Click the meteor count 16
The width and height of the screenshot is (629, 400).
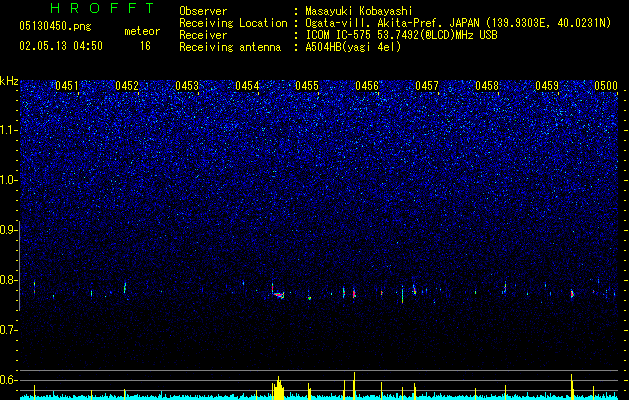point(145,46)
